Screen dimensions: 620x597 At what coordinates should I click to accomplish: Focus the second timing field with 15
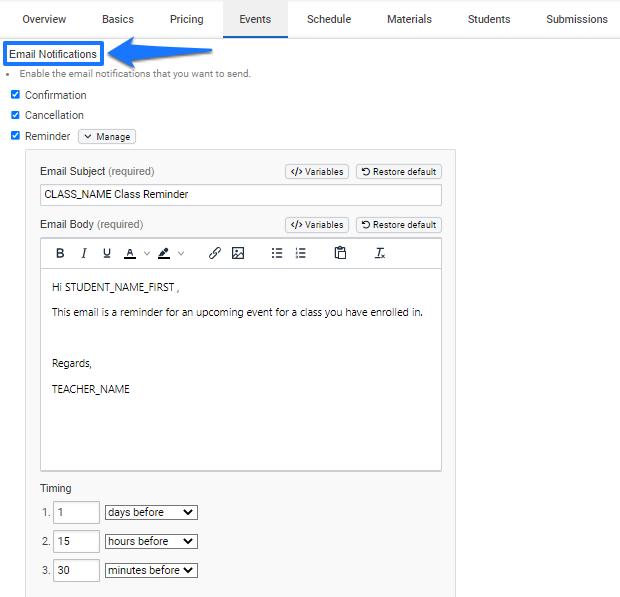(x=76, y=541)
